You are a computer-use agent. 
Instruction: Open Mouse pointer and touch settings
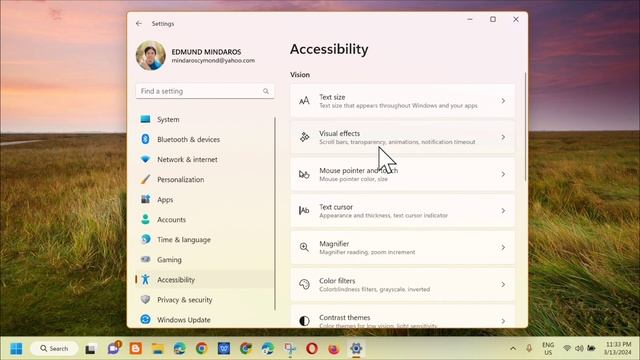coord(402,174)
